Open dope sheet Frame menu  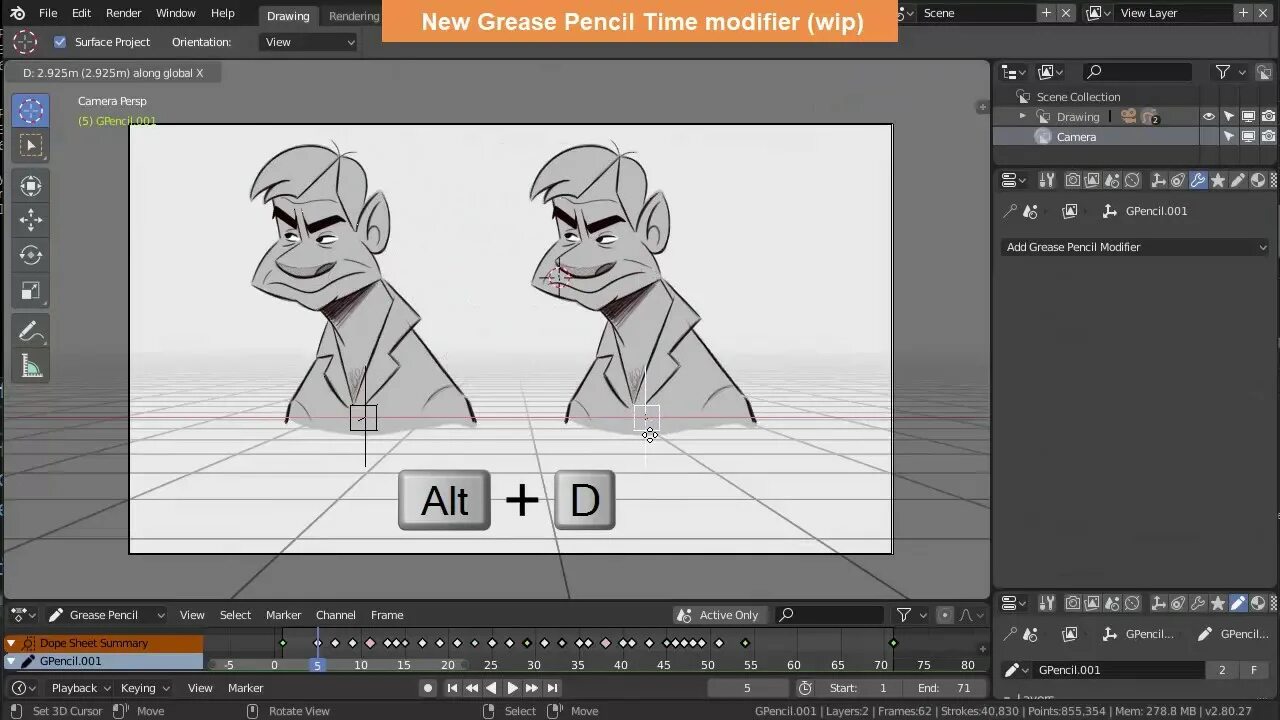click(x=387, y=615)
